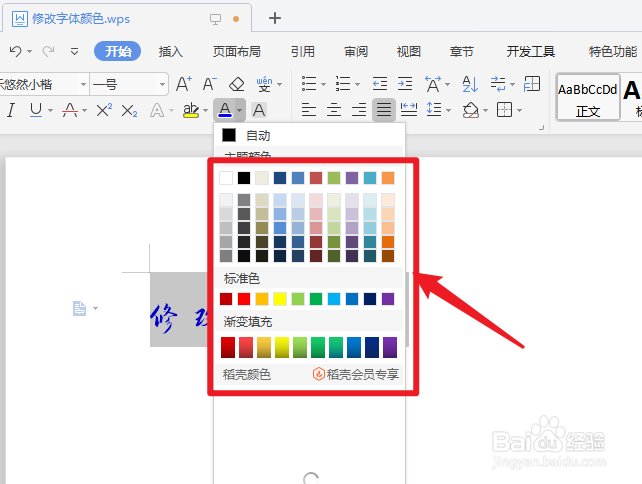This screenshot has height=484, width=642.
Task: Click the increase font size icon
Action: pyautogui.click(x=183, y=84)
